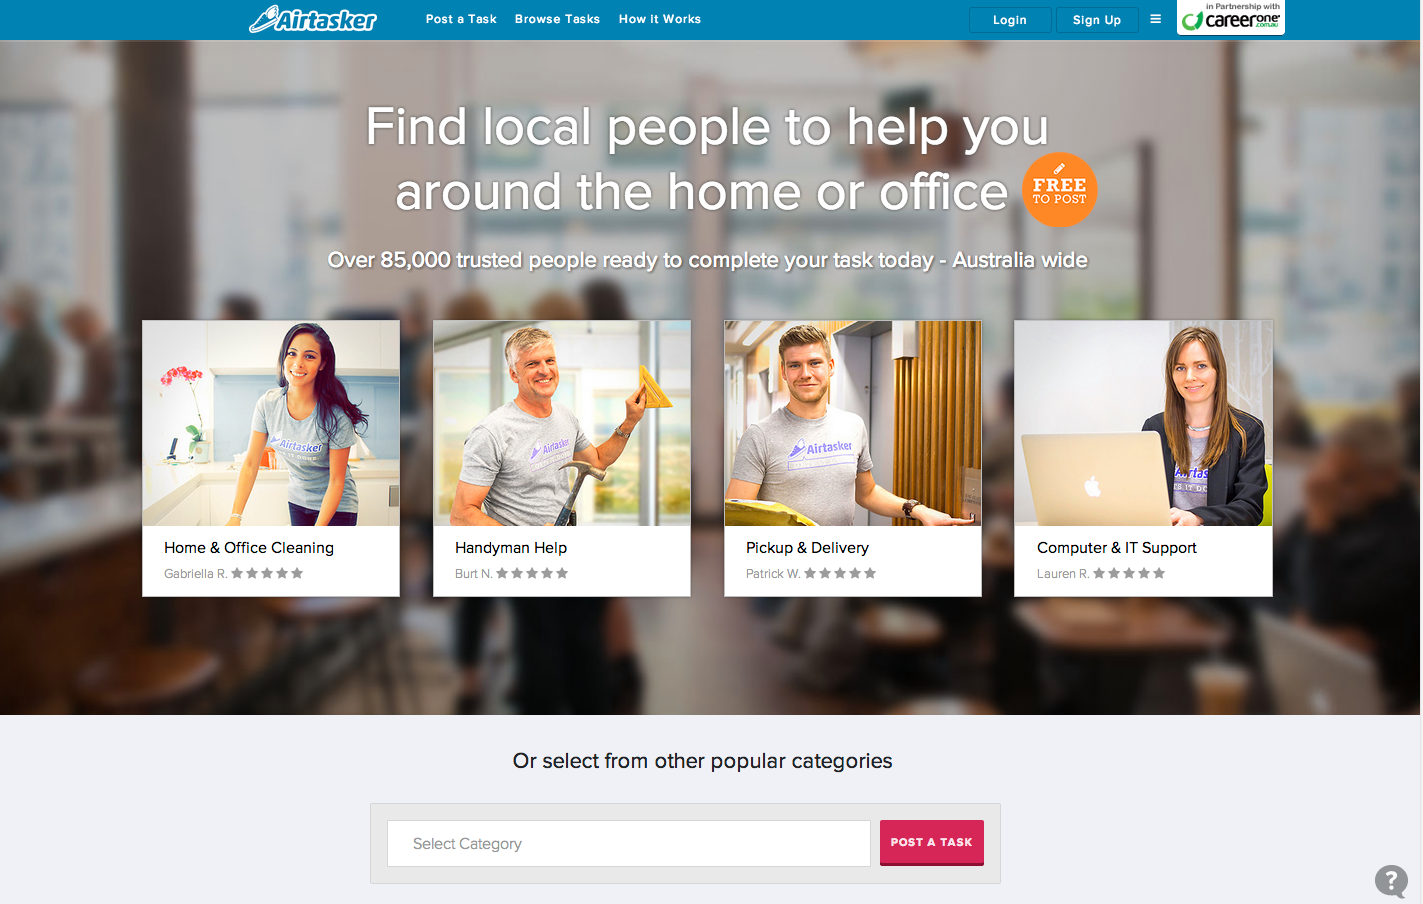The height and width of the screenshot is (904, 1423).
Task: Click the Login button
Action: click(x=1010, y=20)
